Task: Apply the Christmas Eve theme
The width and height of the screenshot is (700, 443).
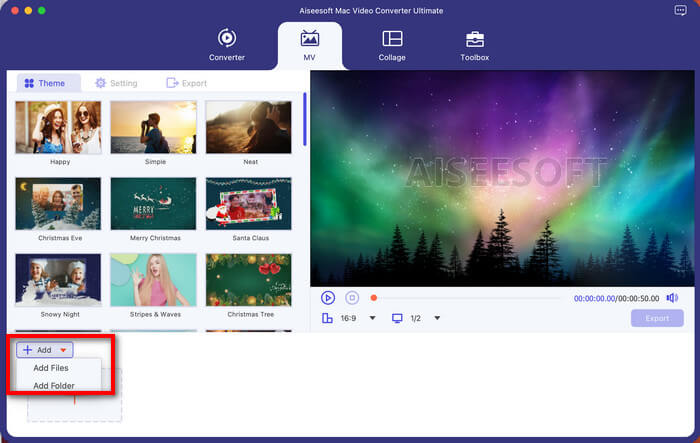Action: click(x=58, y=204)
